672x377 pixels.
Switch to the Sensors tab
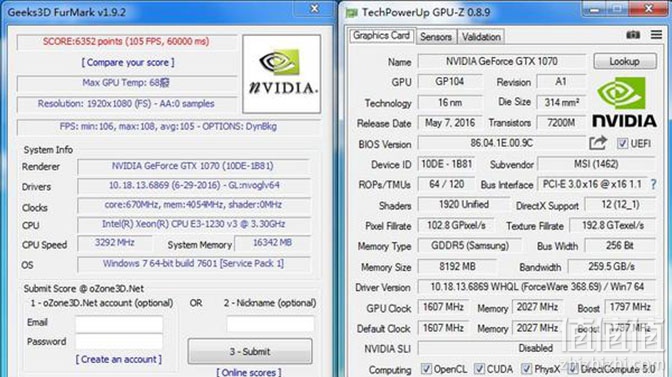(x=436, y=37)
